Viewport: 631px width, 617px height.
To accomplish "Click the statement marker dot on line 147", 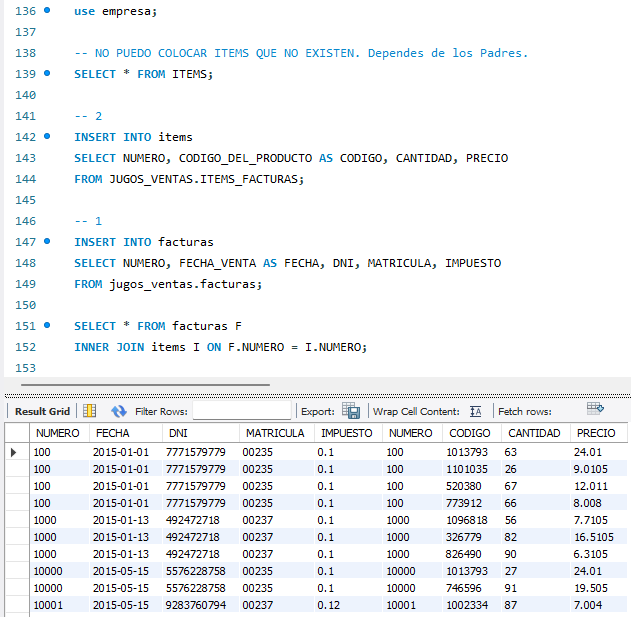I will (x=47, y=241).
